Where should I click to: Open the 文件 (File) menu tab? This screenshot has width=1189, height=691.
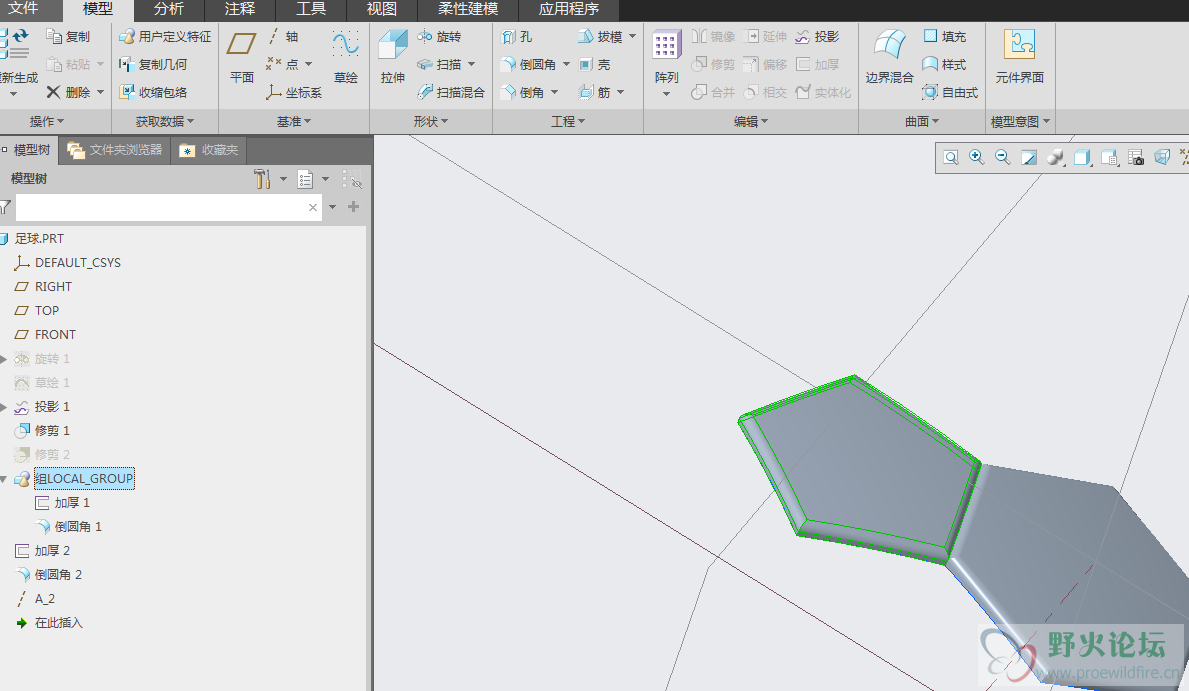pyautogui.click(x=23, y=9)
